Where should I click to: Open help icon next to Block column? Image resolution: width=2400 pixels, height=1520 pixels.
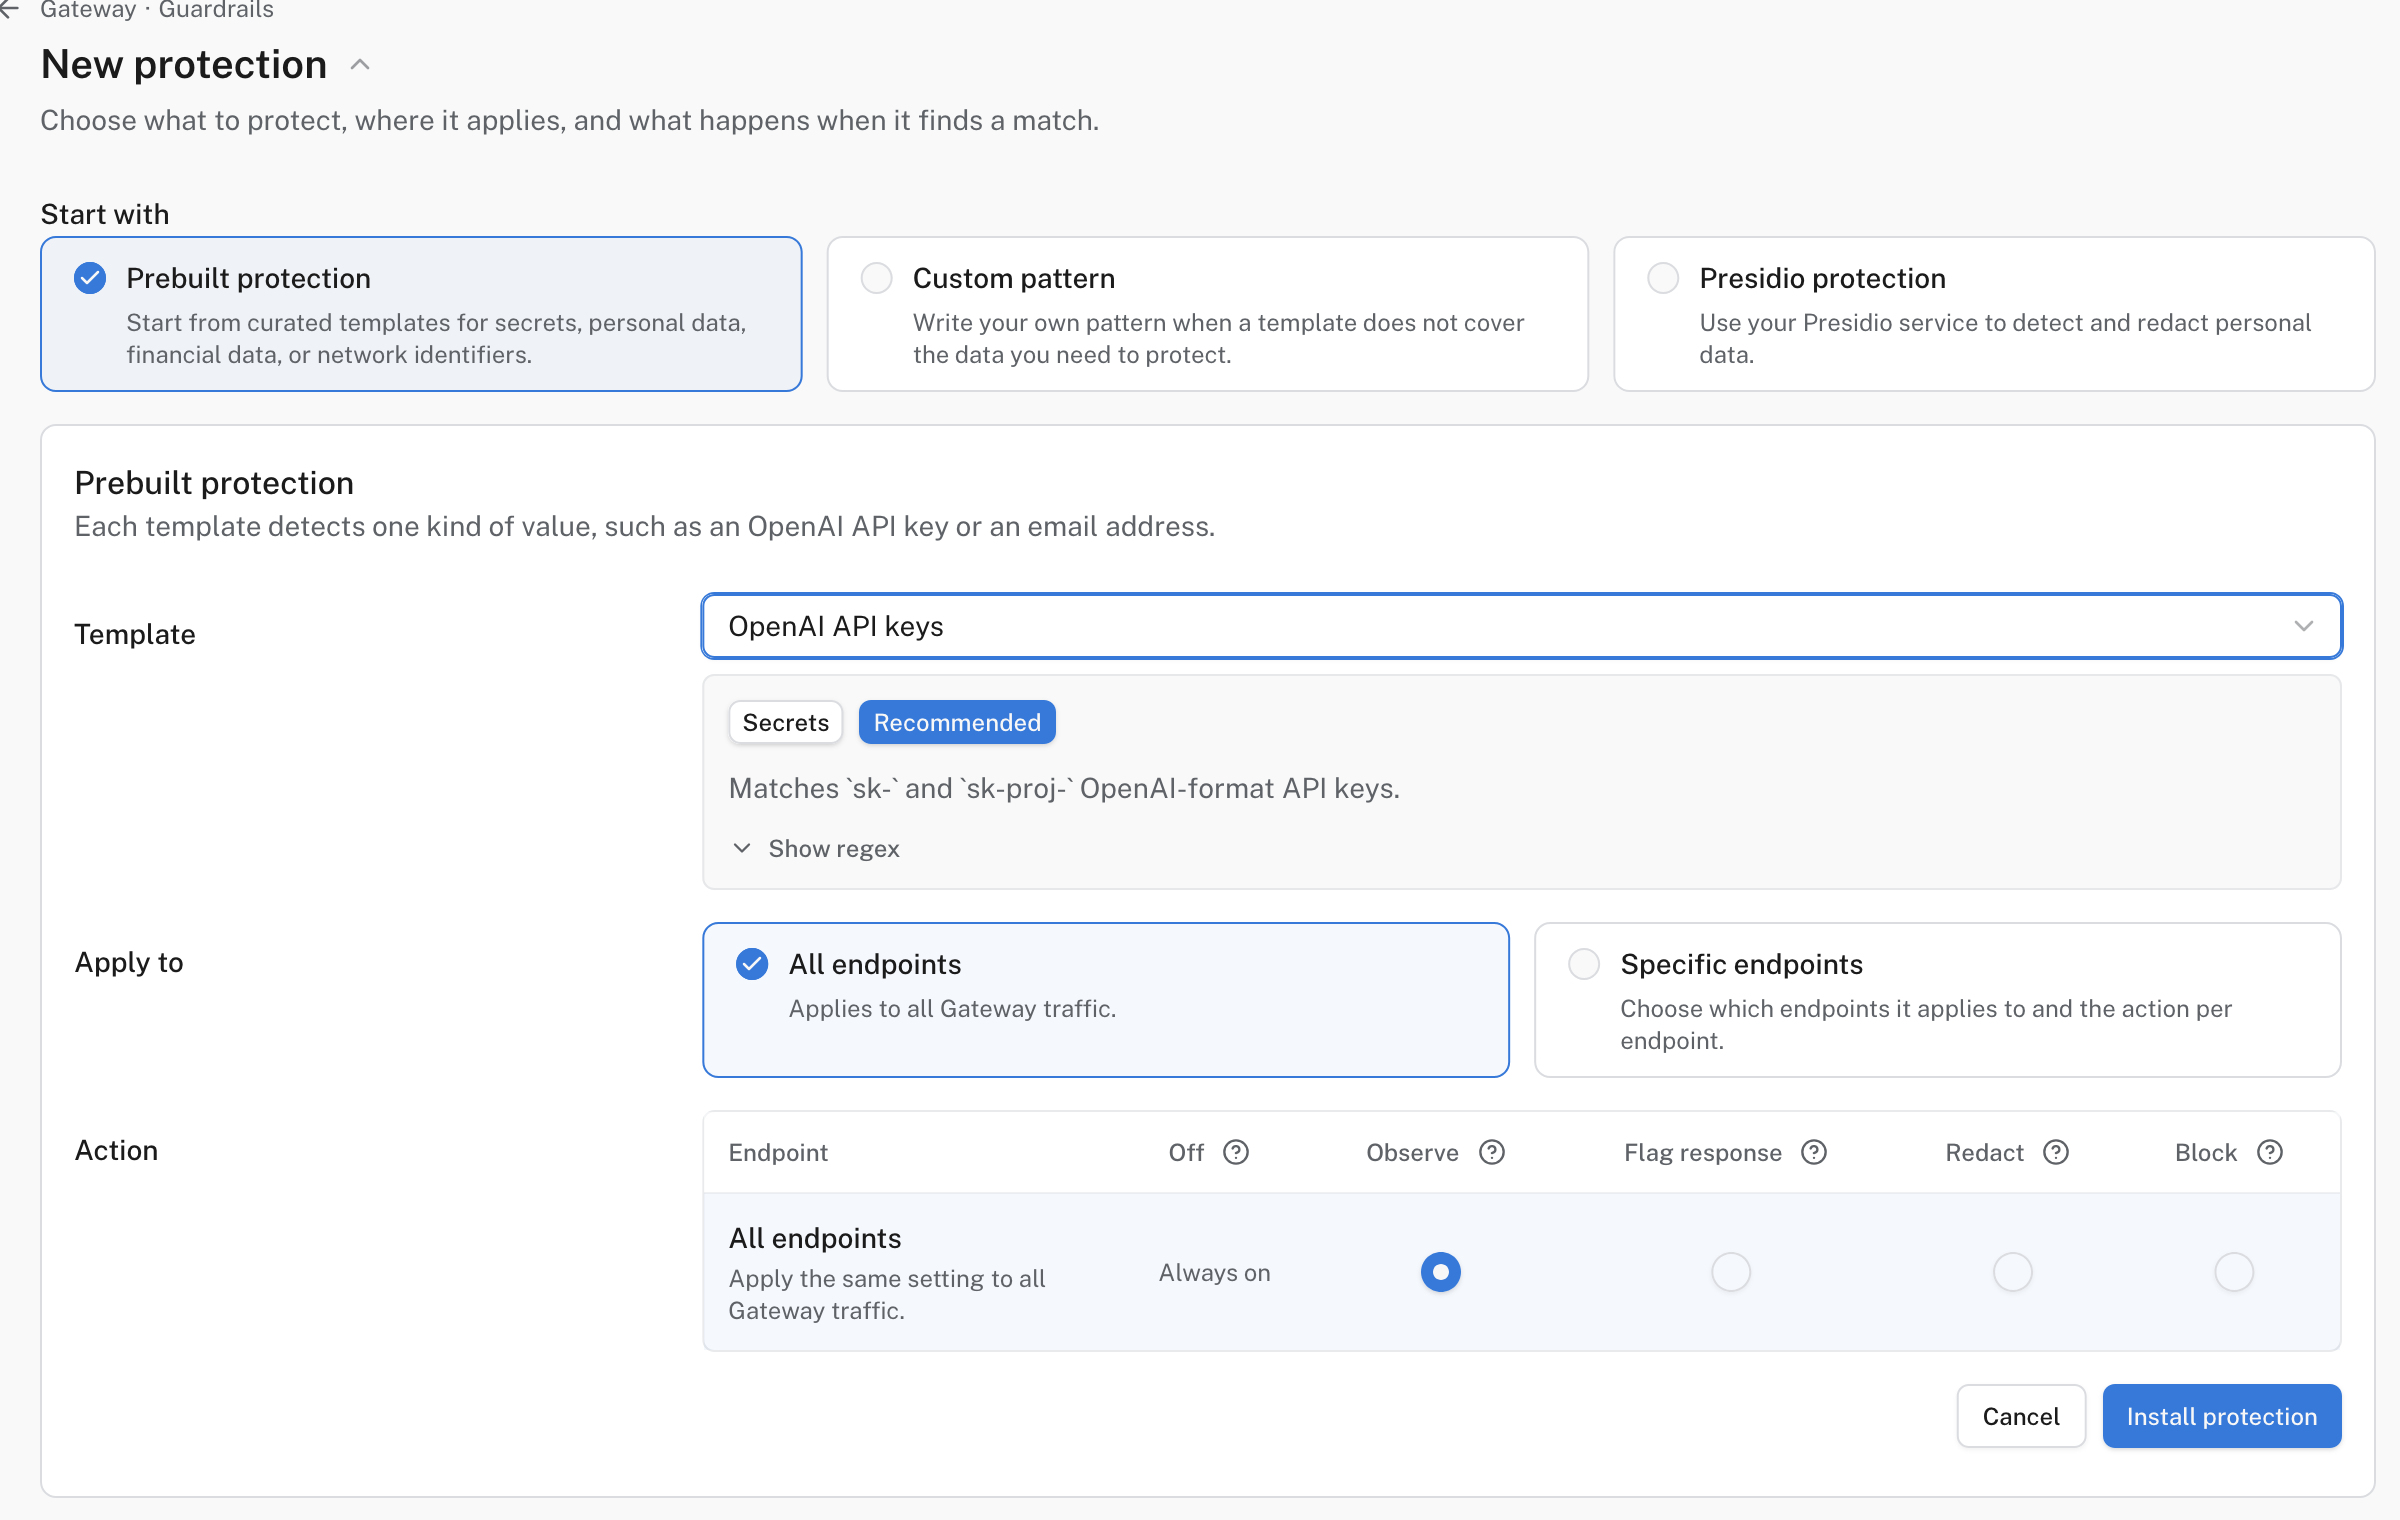click(x=2270, y=1153)
